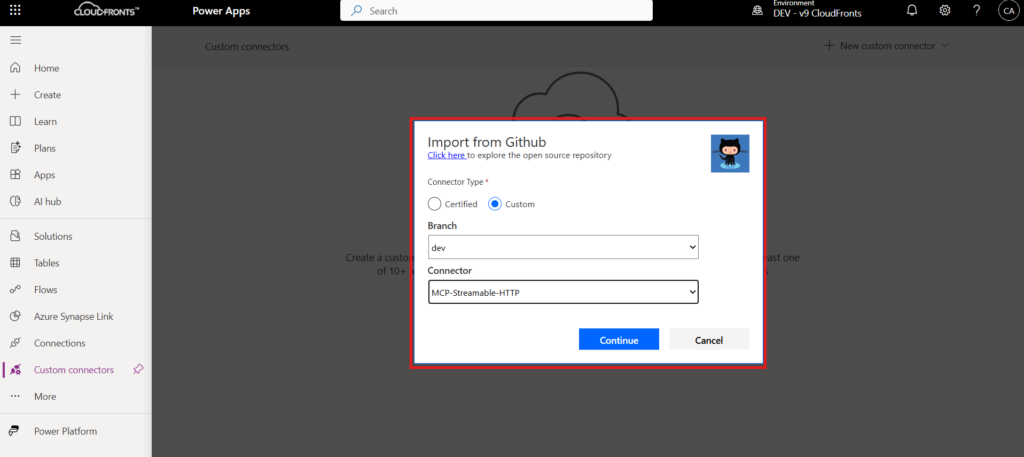Image resolution: width=1024 pixels, height=457 pixels.
Task: Click the Connections plug icon
Action: (x=16, y=343)
